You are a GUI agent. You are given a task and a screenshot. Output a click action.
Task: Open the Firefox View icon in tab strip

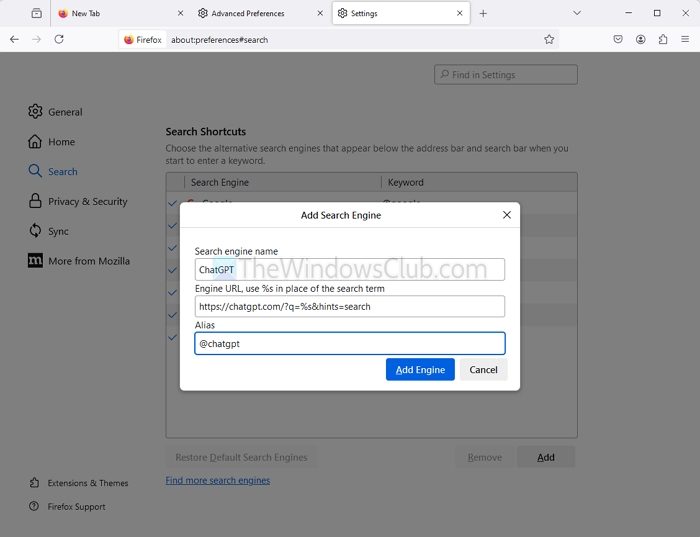pos(37,13)
